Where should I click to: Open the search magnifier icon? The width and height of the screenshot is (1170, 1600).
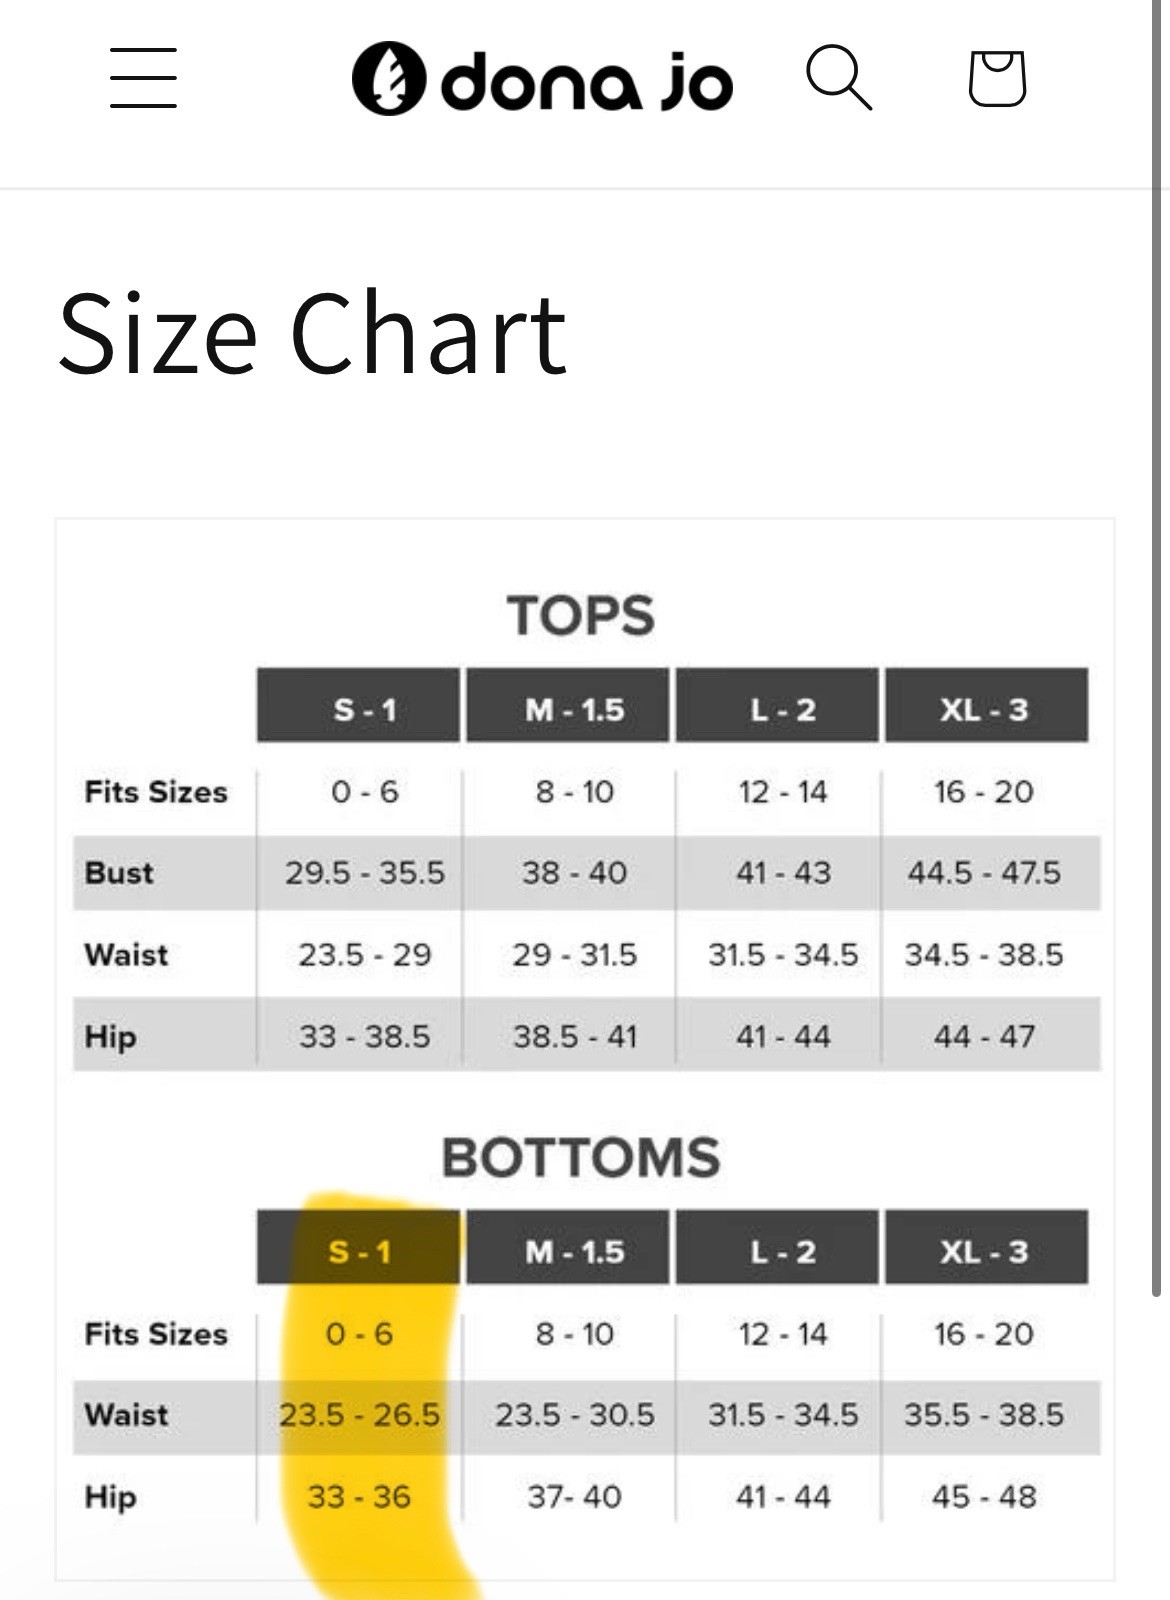(839, 77)
